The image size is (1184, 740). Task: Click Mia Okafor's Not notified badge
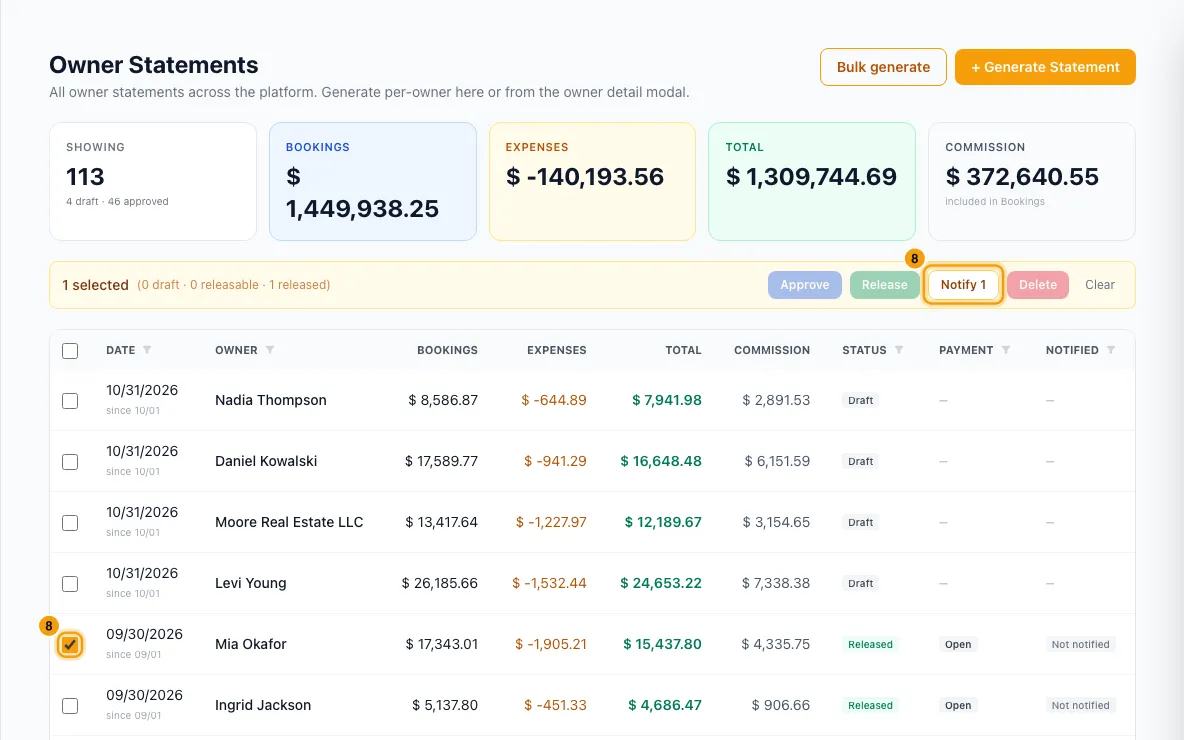[x=1081, y=645]
